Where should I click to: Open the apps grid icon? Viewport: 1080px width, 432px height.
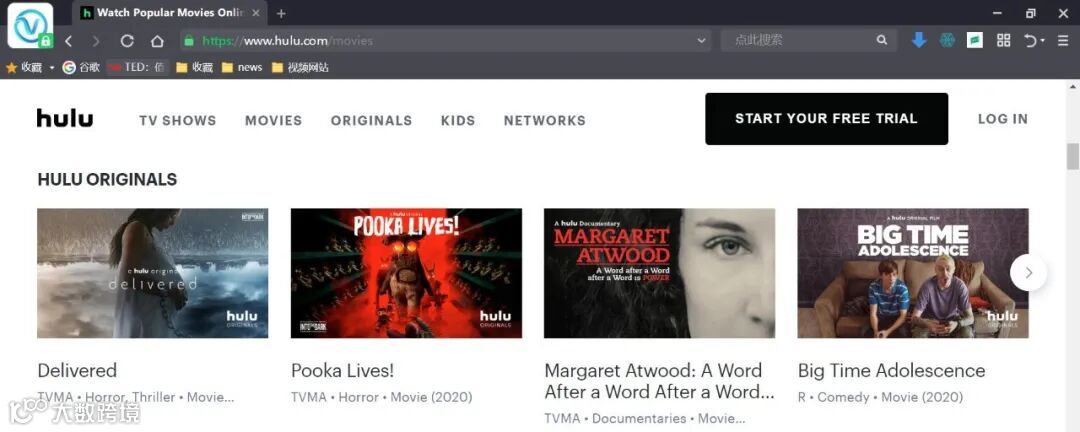point(1004,40)
